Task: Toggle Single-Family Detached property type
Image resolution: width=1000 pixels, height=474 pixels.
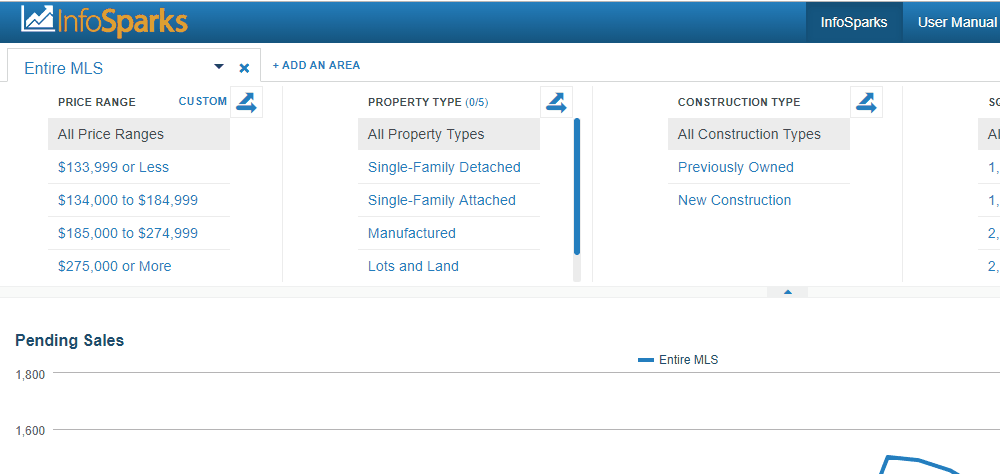Action: (444, 167)
